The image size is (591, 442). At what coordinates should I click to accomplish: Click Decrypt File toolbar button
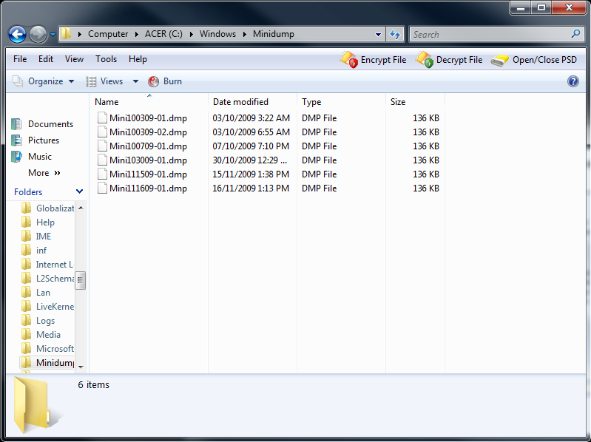click(449, 60)
